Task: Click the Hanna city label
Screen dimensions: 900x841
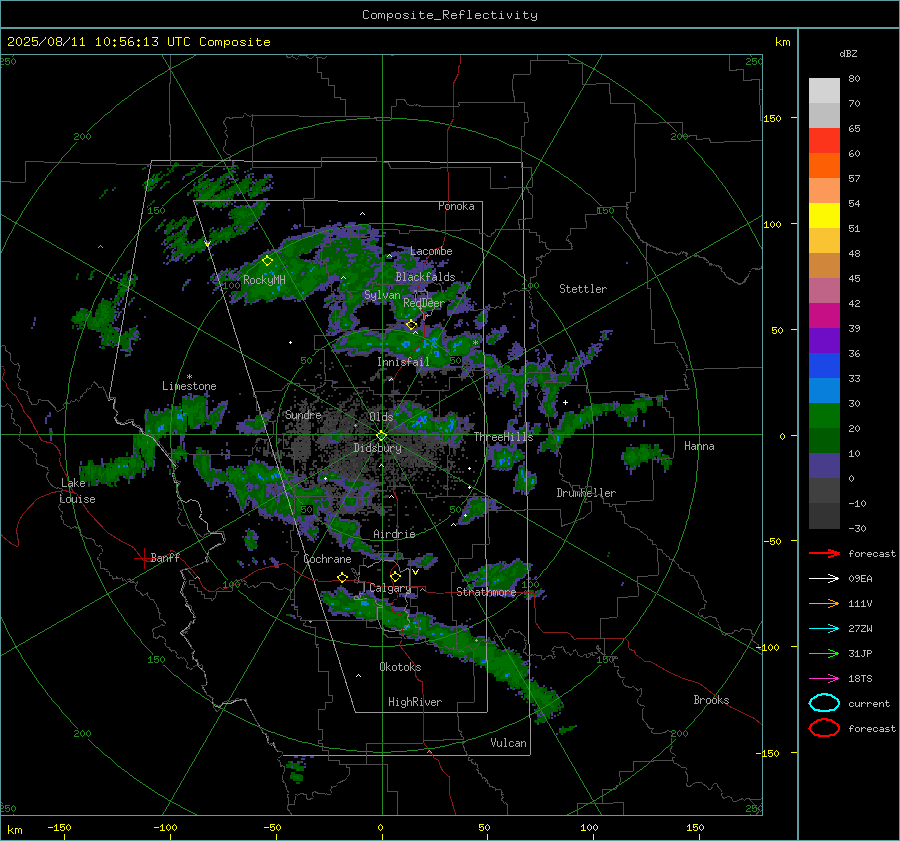Action: click(699, 446)
